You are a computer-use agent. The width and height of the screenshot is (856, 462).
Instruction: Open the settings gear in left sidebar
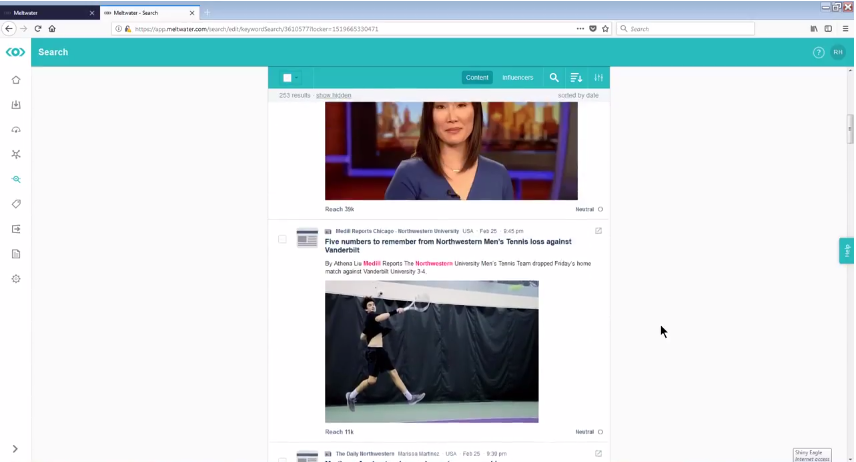pos(16,279)
